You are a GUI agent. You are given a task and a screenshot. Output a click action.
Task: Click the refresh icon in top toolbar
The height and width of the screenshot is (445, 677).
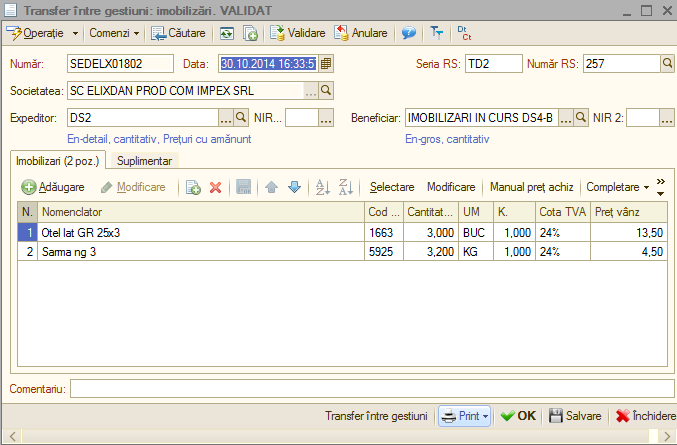[227, 33]
